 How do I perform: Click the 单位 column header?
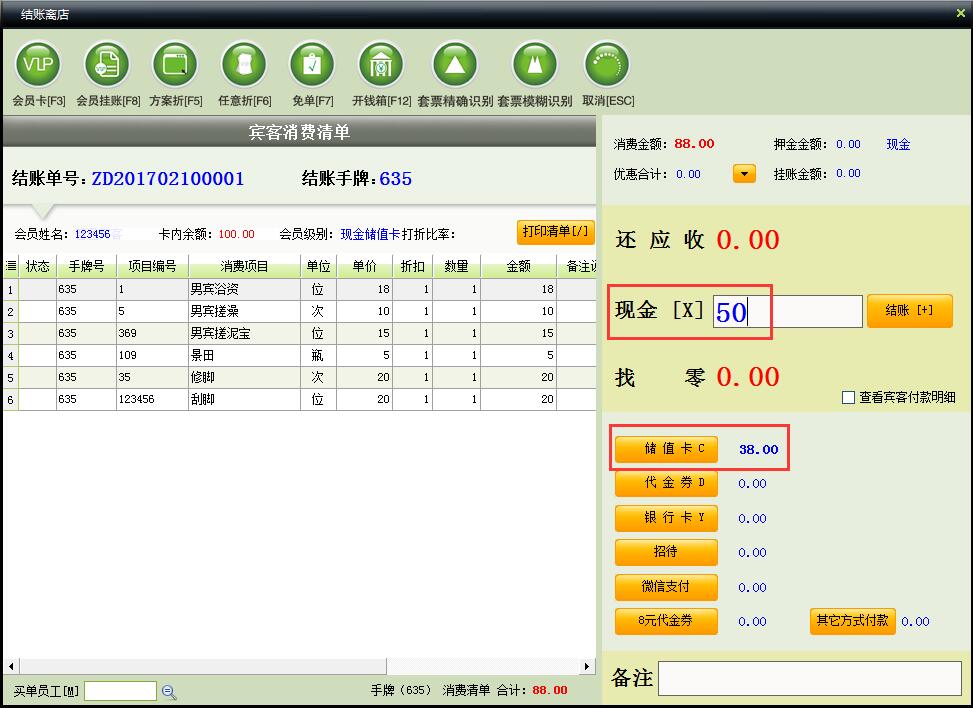(x=318, y=266)
